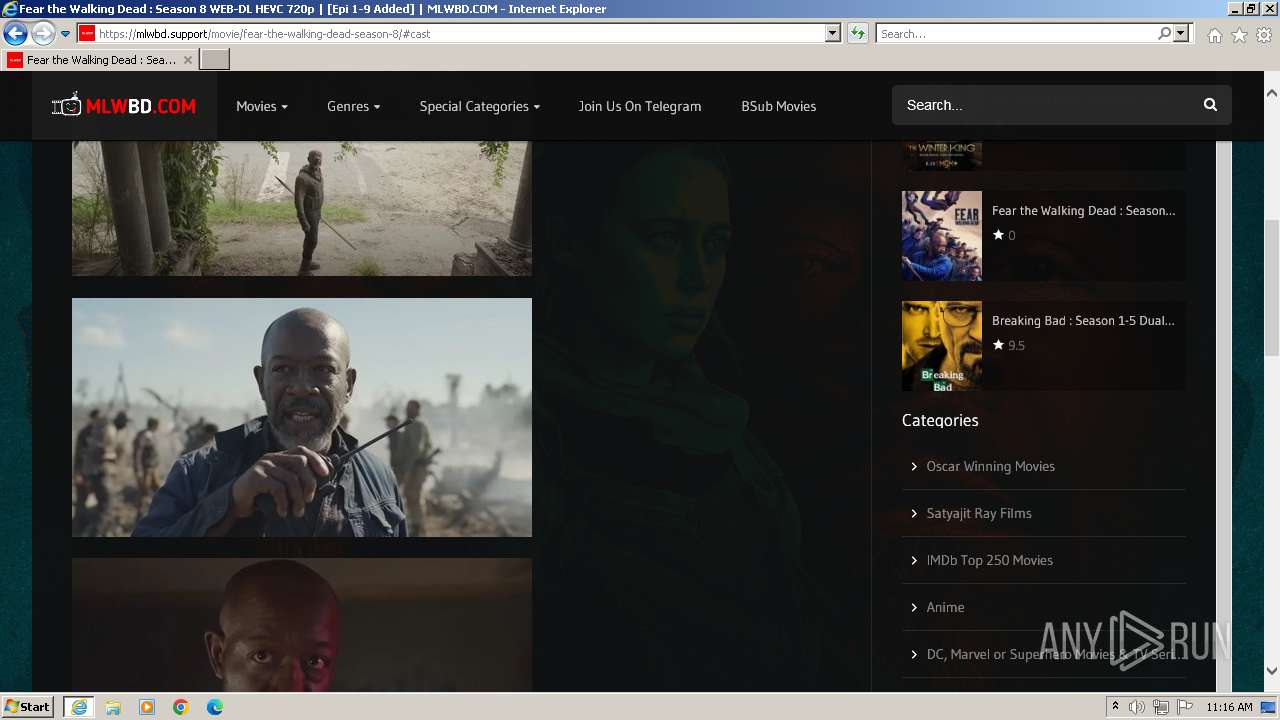Open Windows Media Player taskbar icon
This screenshot has height=720, width=1280.
tap(147, 707)
